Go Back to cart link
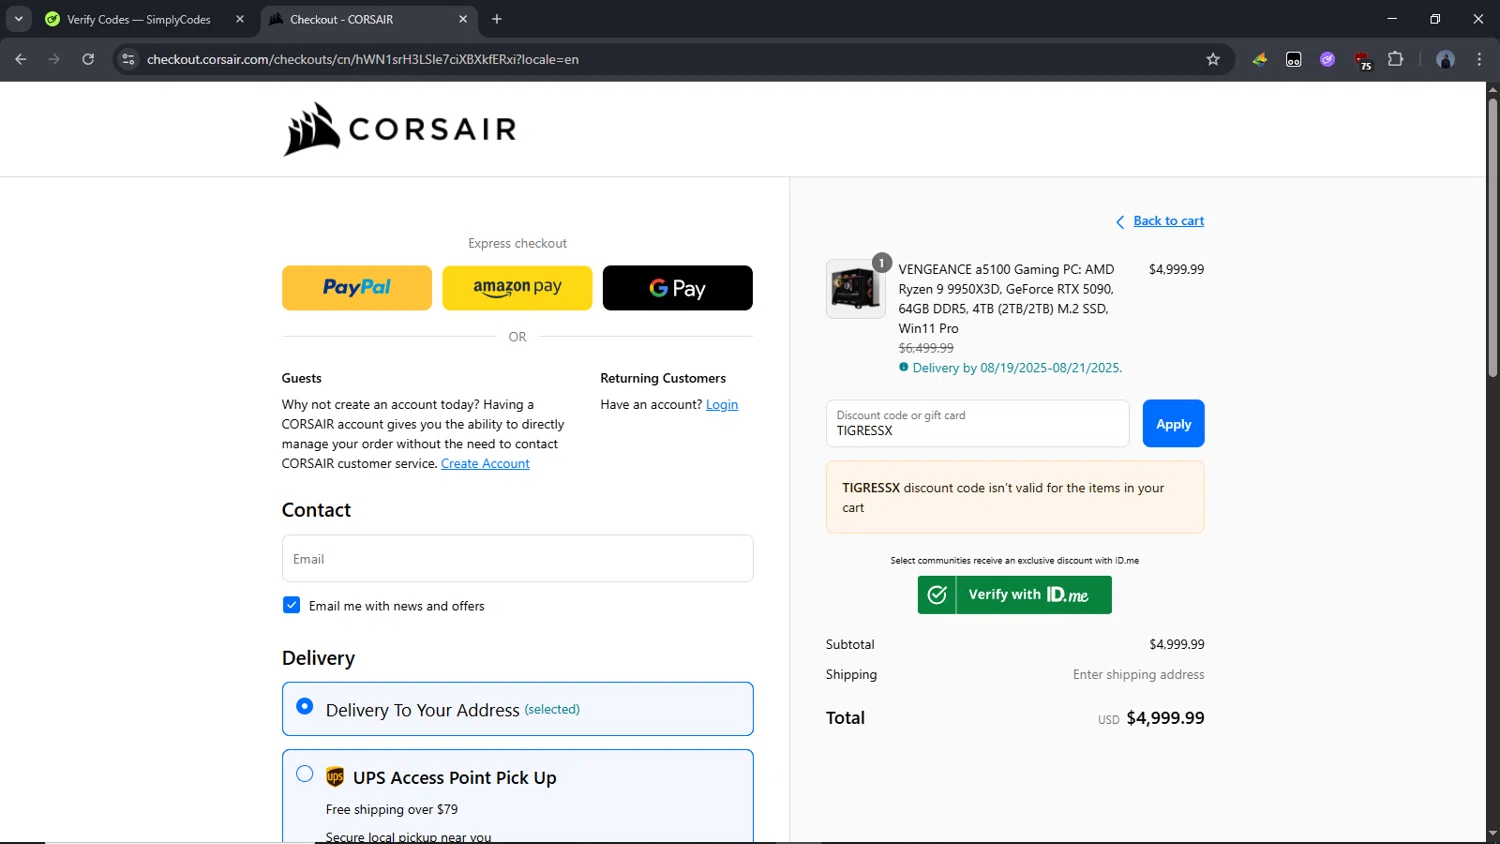 pos(1168,221)
